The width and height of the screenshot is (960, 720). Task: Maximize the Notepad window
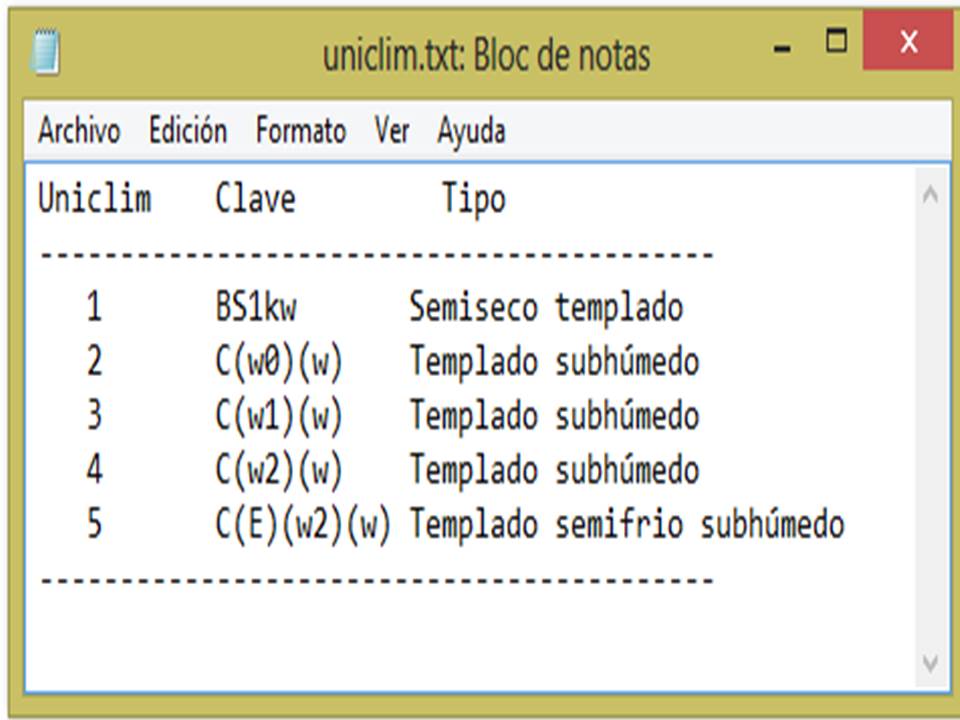click(836, 42)
